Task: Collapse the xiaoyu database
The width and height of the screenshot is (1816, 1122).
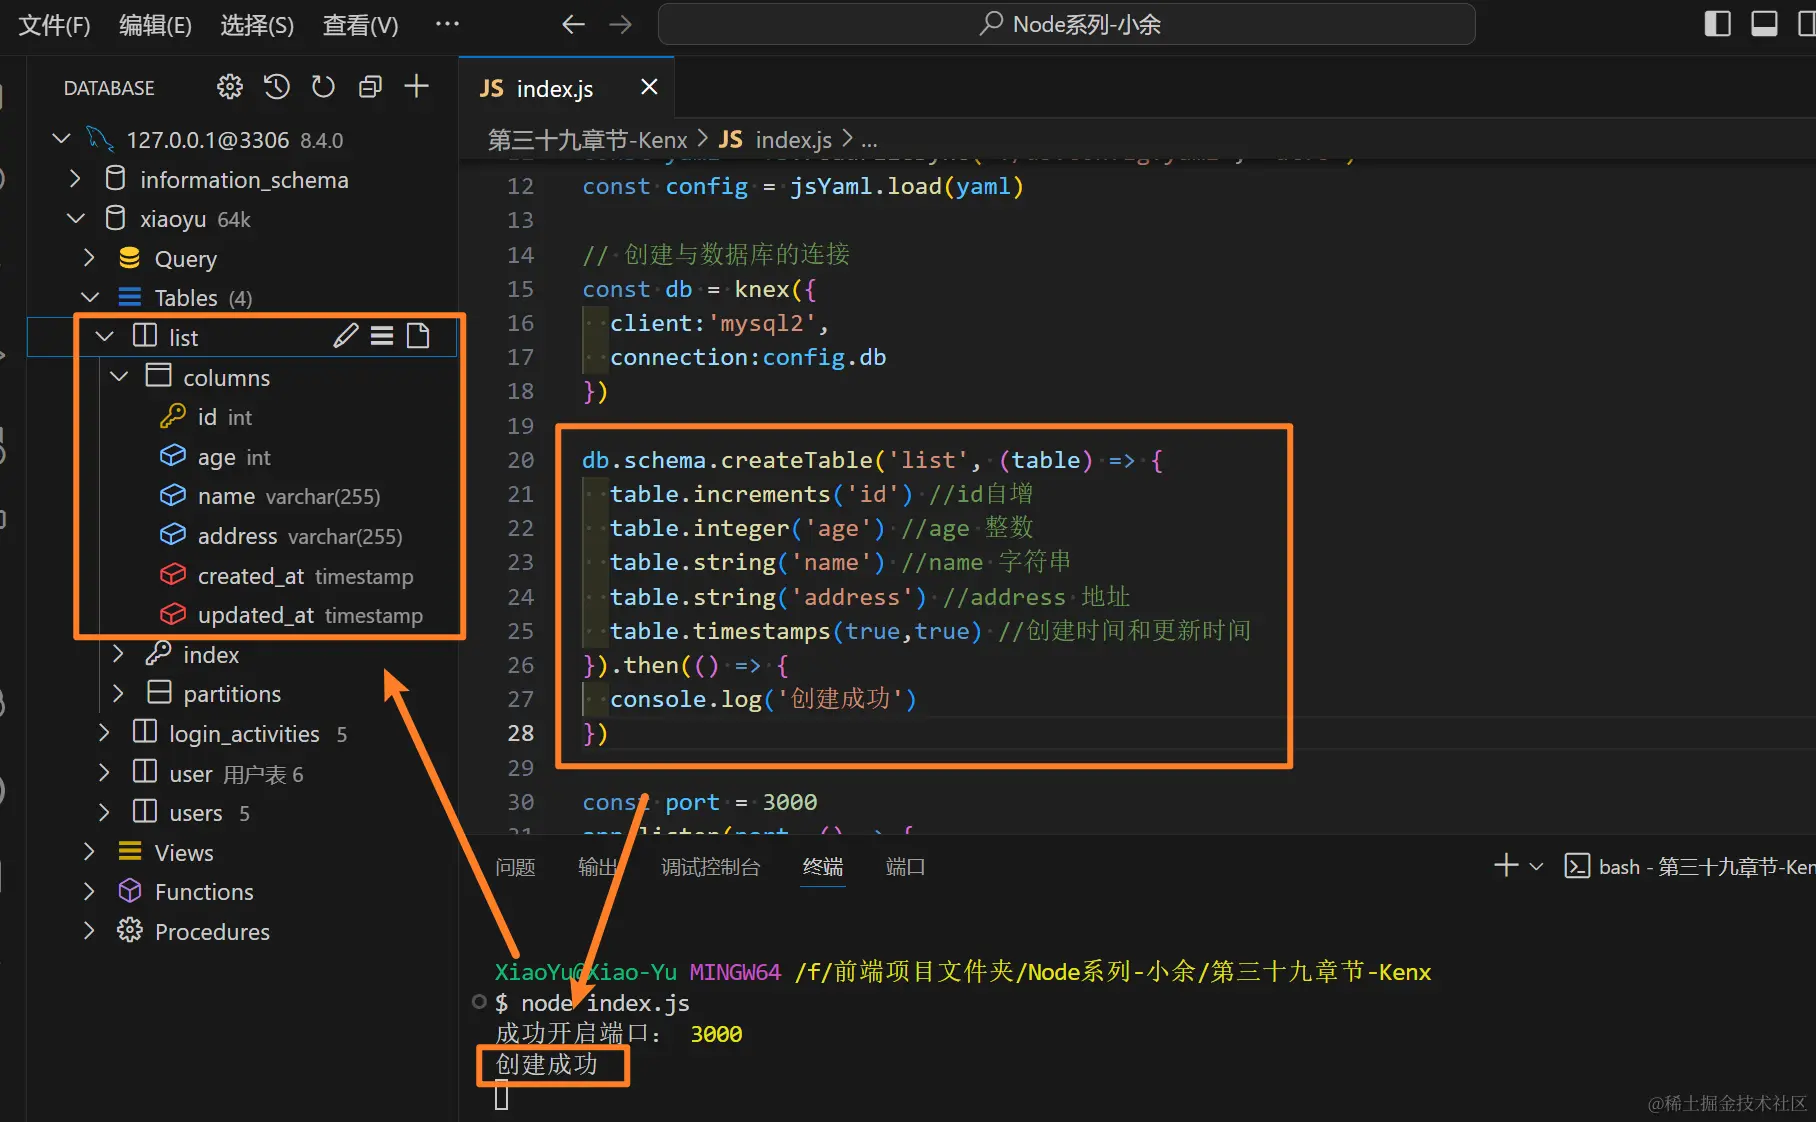Action: [75, 218]
